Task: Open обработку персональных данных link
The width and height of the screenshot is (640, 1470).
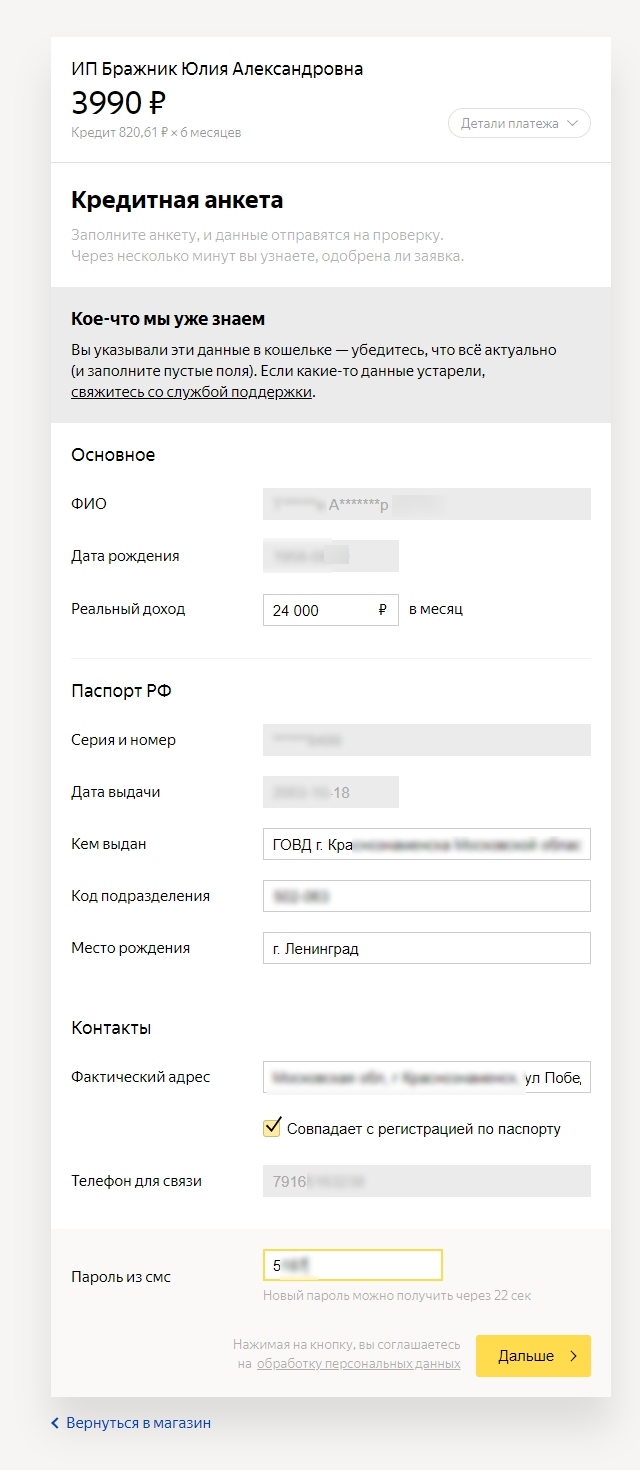Action: click(x=359, y=1363)
